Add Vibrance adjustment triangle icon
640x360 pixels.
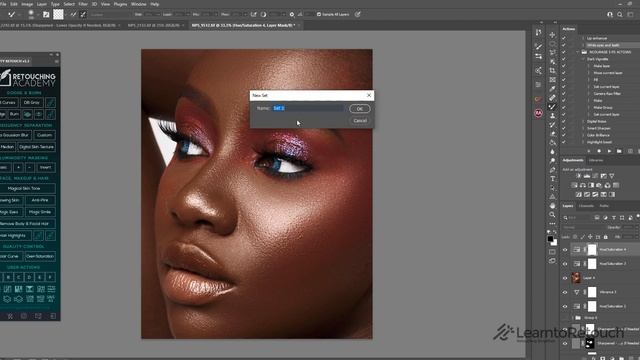click(x=611, y=176)
